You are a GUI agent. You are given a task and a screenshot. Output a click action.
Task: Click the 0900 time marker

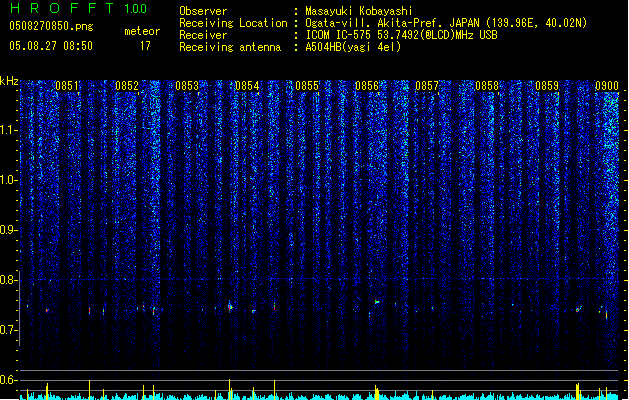[607, 86]
